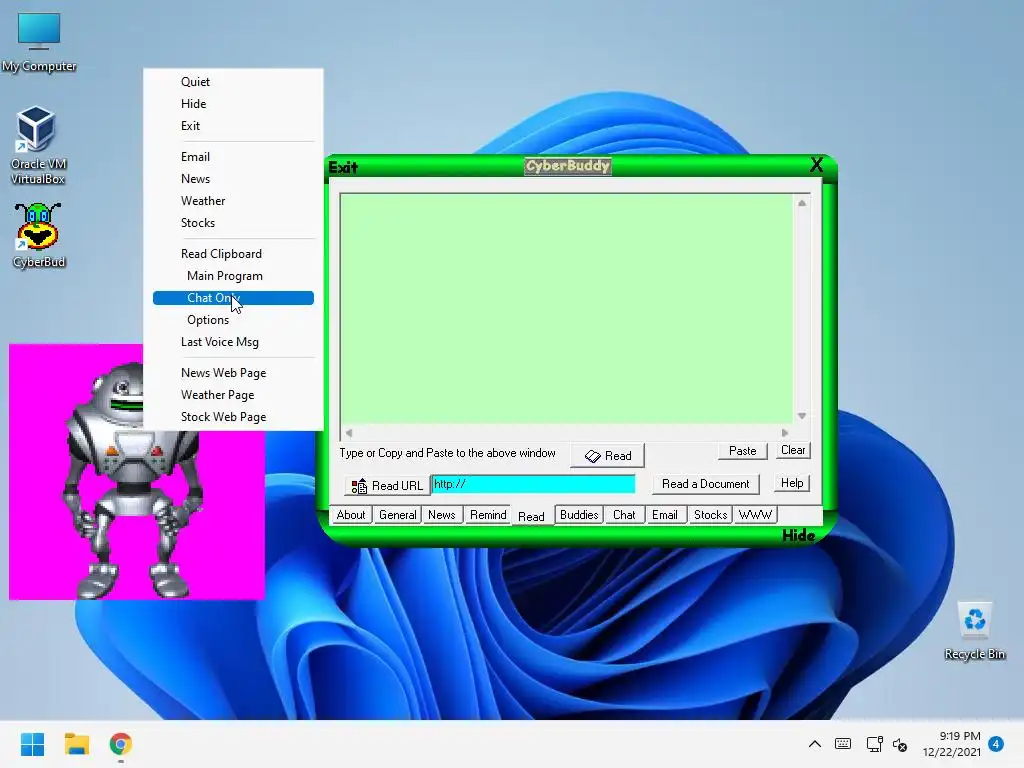This screenshot has height=768, width=1024.
Task: Choose Hide in the context menu
Action: (x=233, y=104)
